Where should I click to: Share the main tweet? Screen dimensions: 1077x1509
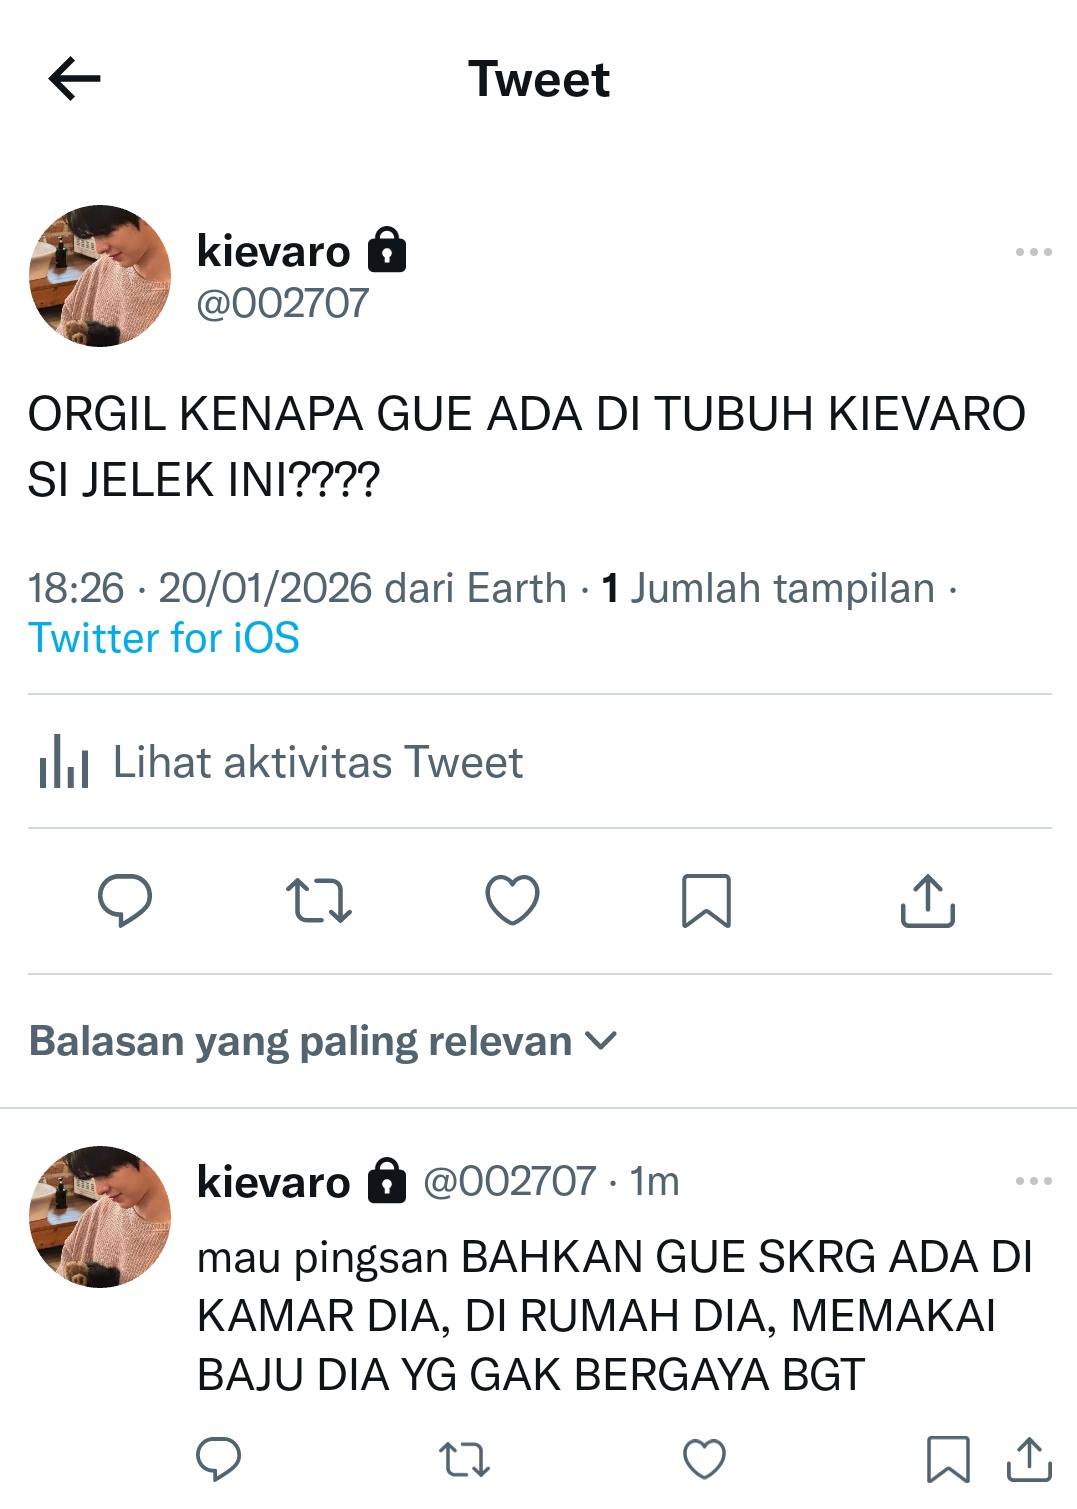928,901
